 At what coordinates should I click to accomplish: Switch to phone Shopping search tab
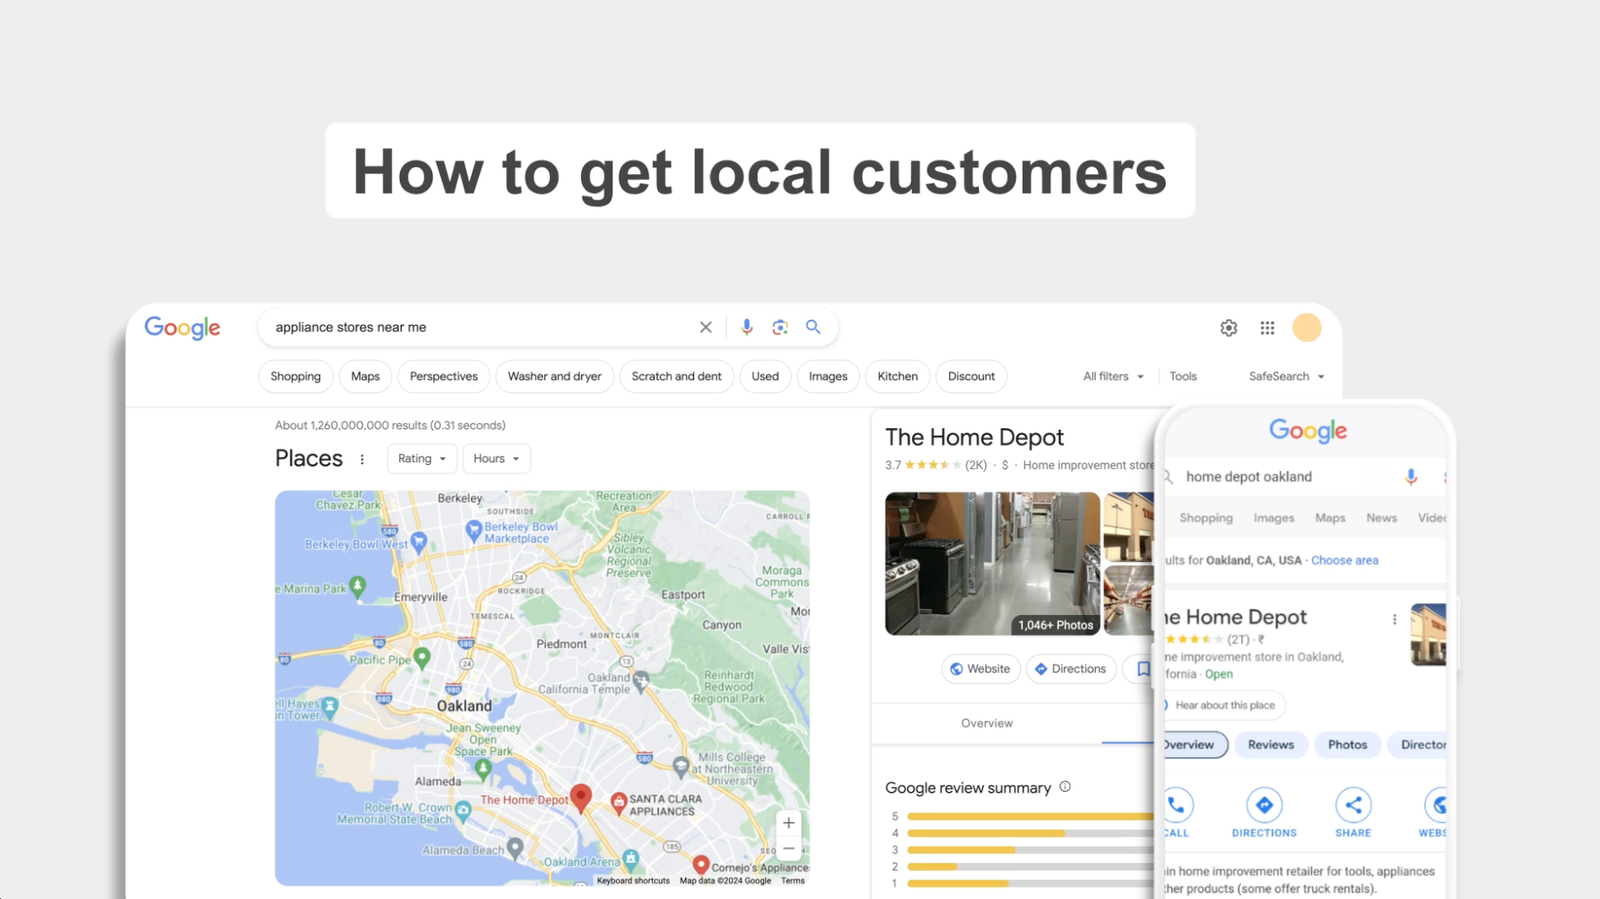click(1206, 518)
